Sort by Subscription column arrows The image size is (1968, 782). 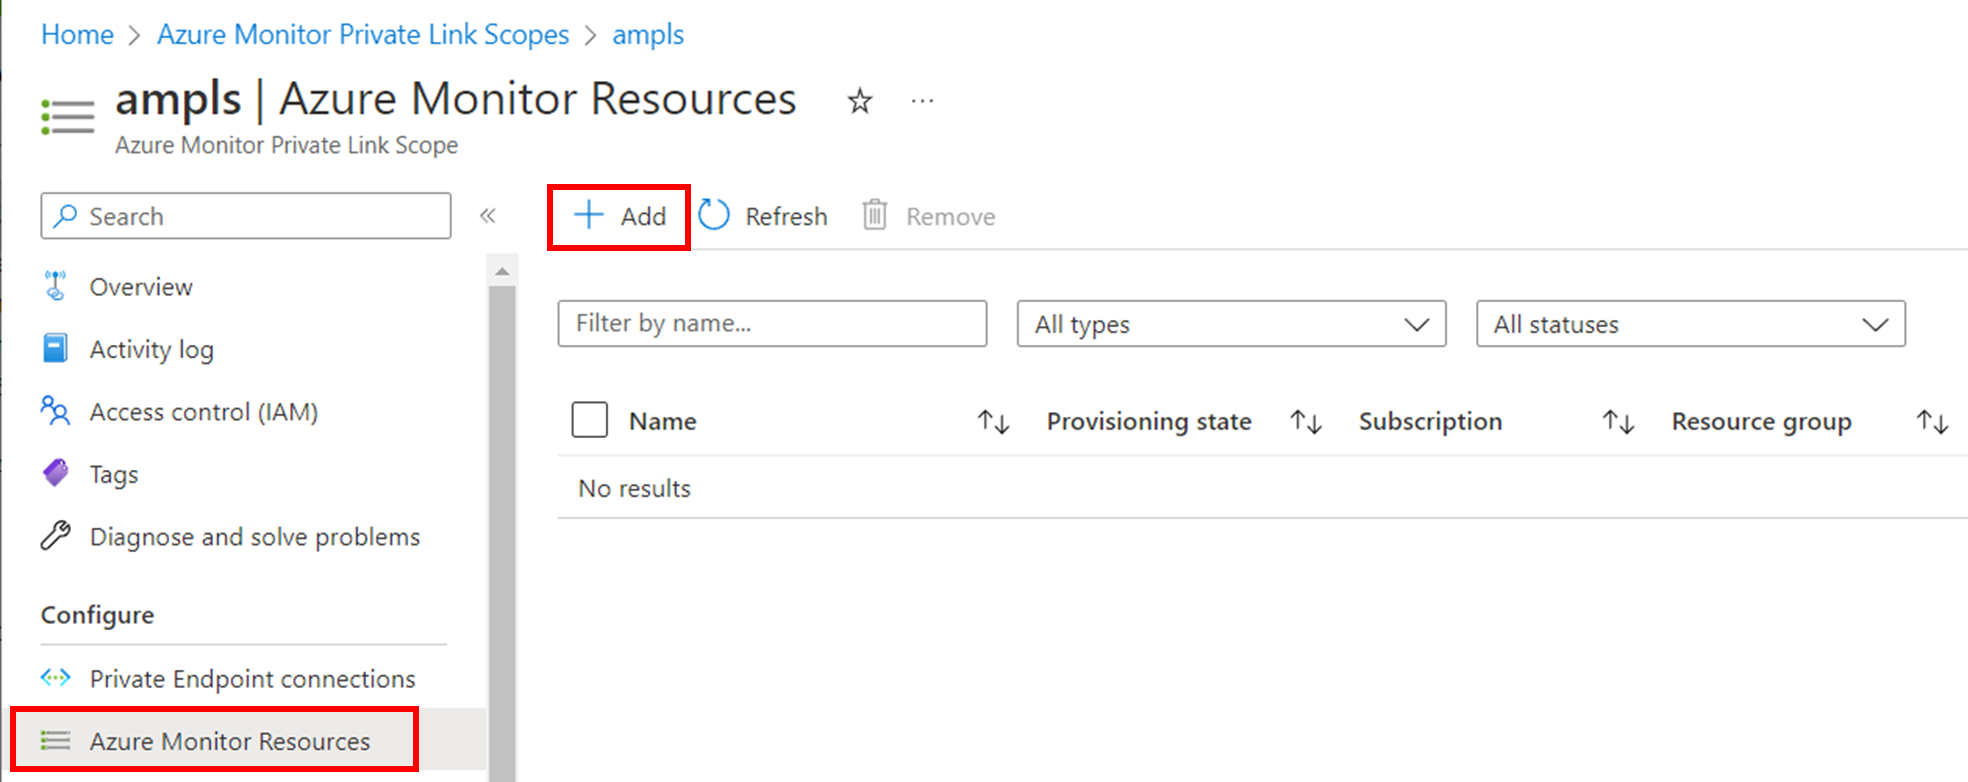tap(1618, 422)
